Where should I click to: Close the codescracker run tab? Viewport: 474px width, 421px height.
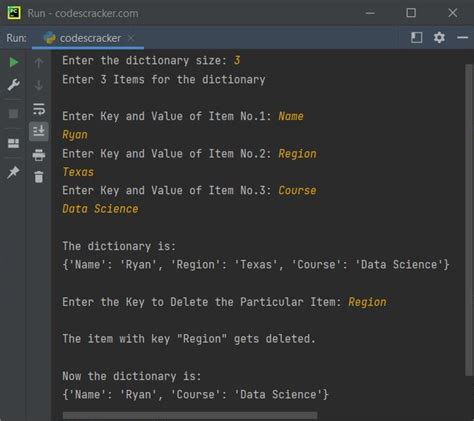coord(131,38)
